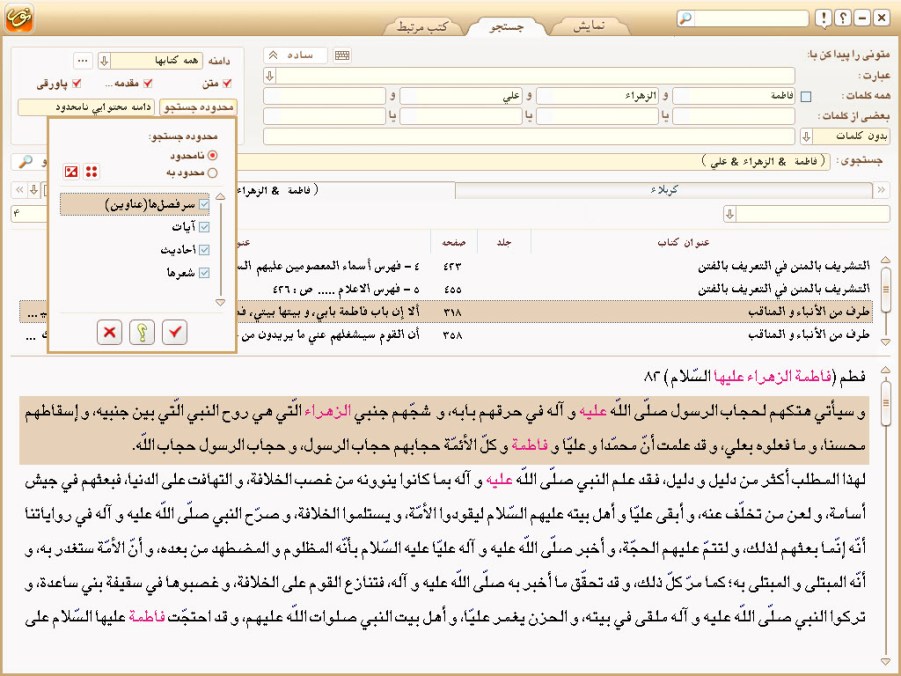The image size is (901, 676).
Task: Confirm the search-scope popup with the red check
Action: (x=175, y=332)
